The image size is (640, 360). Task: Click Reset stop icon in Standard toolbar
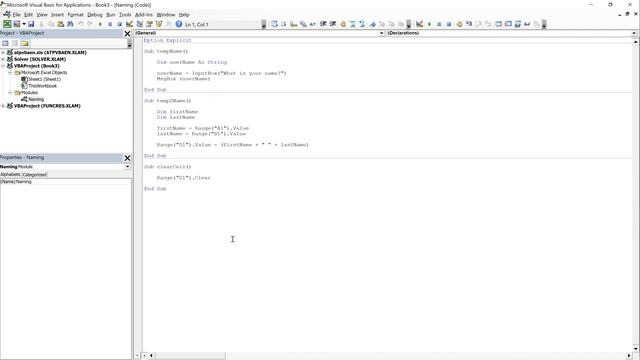(x=119, y=24)
